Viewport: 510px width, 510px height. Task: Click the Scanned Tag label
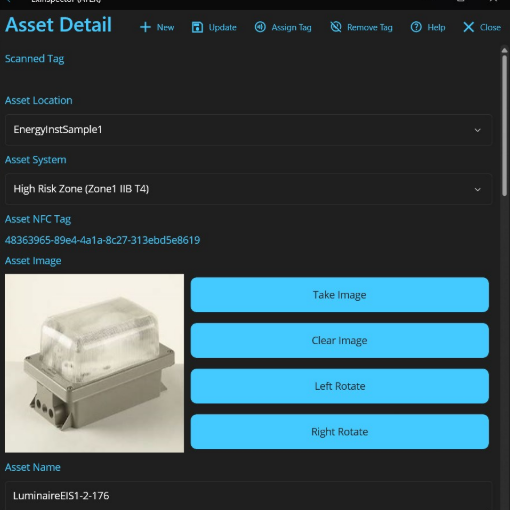click(x=34, y=59)
